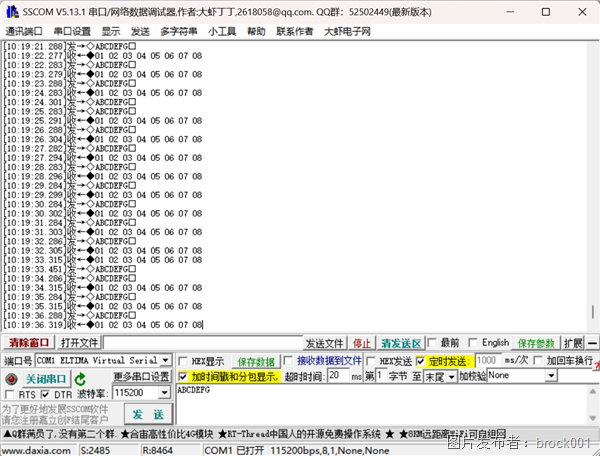Click the green refresh ports icon

click(x=80, y=379)
